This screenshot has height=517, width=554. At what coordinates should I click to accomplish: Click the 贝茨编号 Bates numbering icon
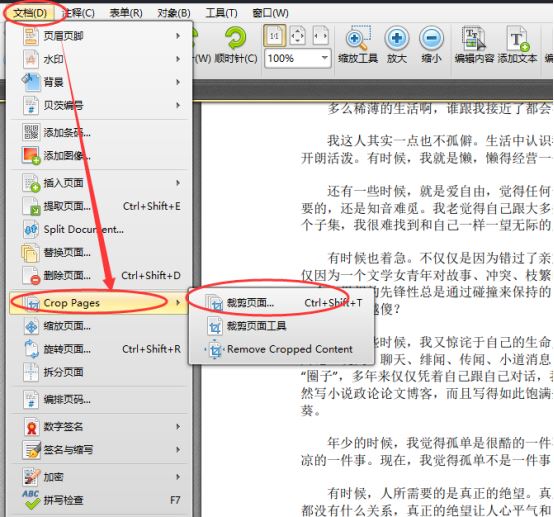coord(31,105)
